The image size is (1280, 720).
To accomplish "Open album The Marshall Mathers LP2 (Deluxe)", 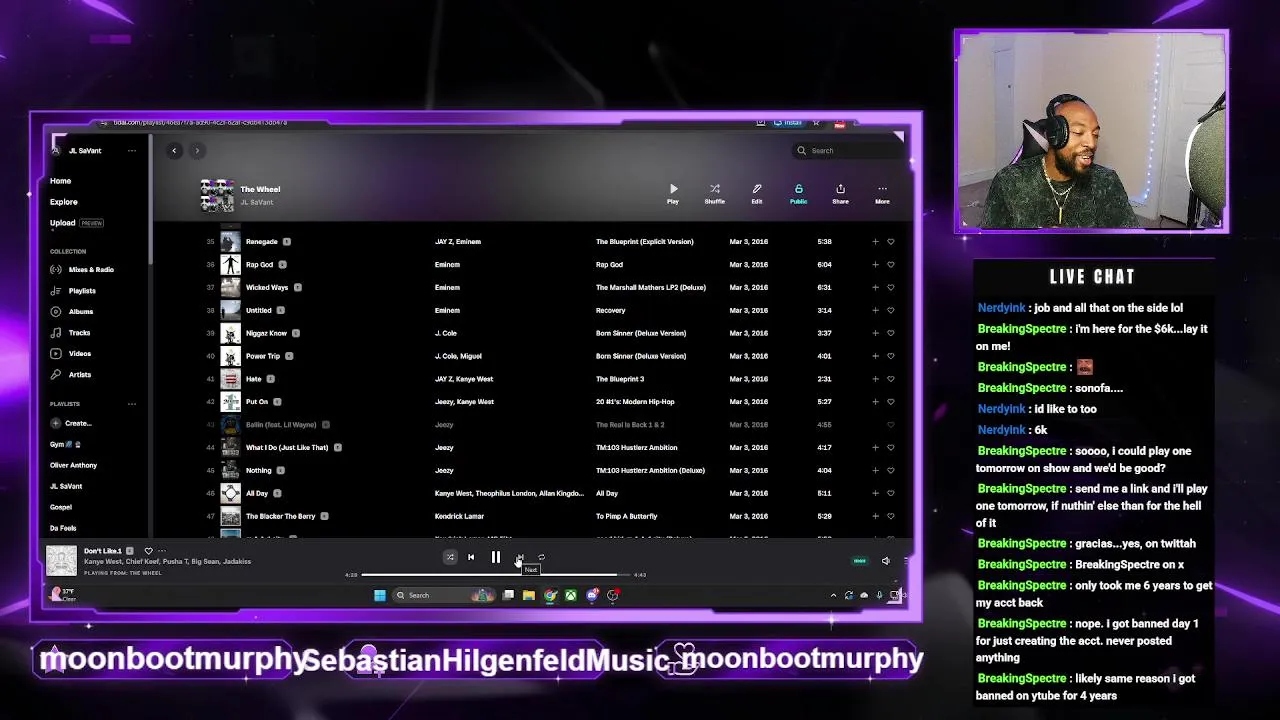I will [x=651, y=288].
